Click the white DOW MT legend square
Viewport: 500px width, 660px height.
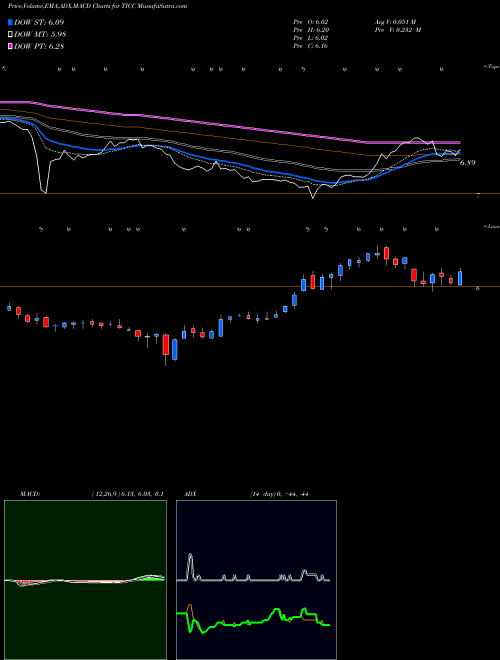(x=10, y=35)
